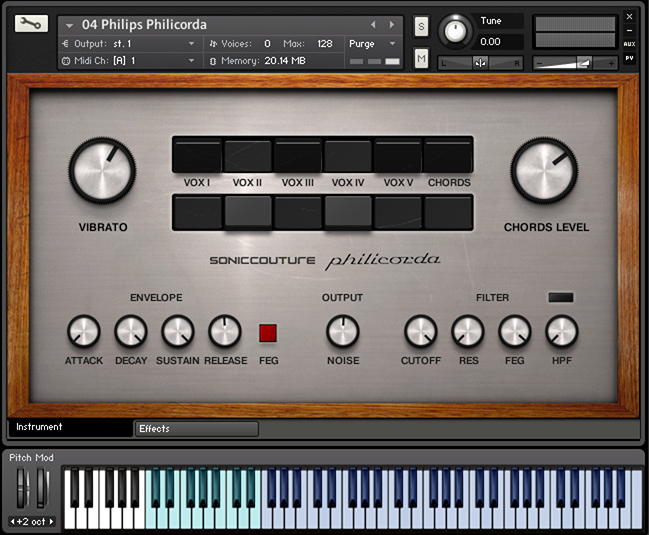Click the output meter display at the top right
This screenshot has width=649, height=535.
(x=575, y=32)
